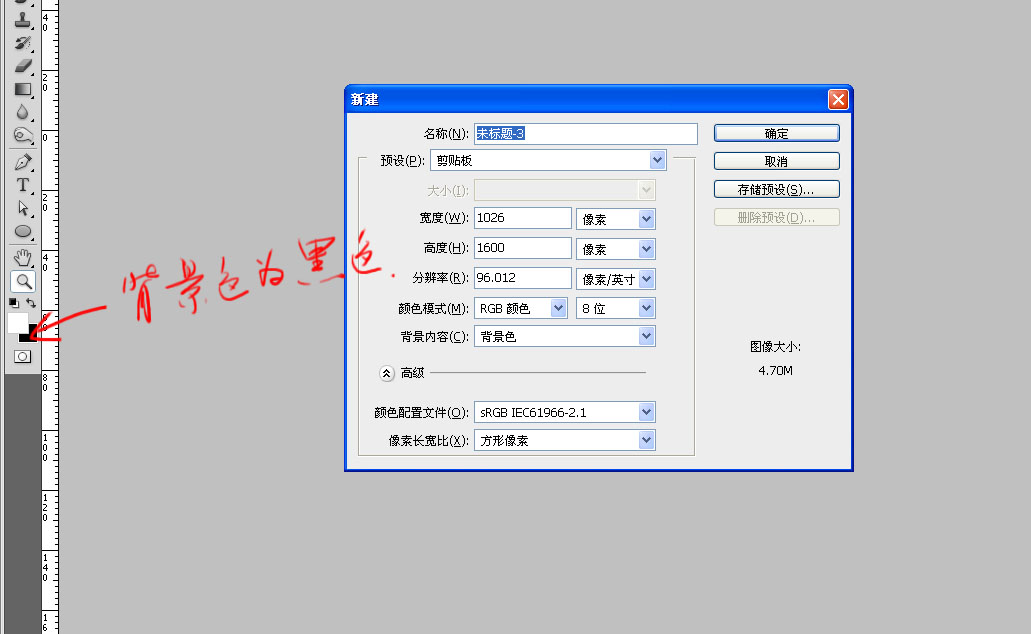The image size is (1031, 634).
Task: Close the 新建 dialog
Action: pyautogui.click(x=838, y=99)
